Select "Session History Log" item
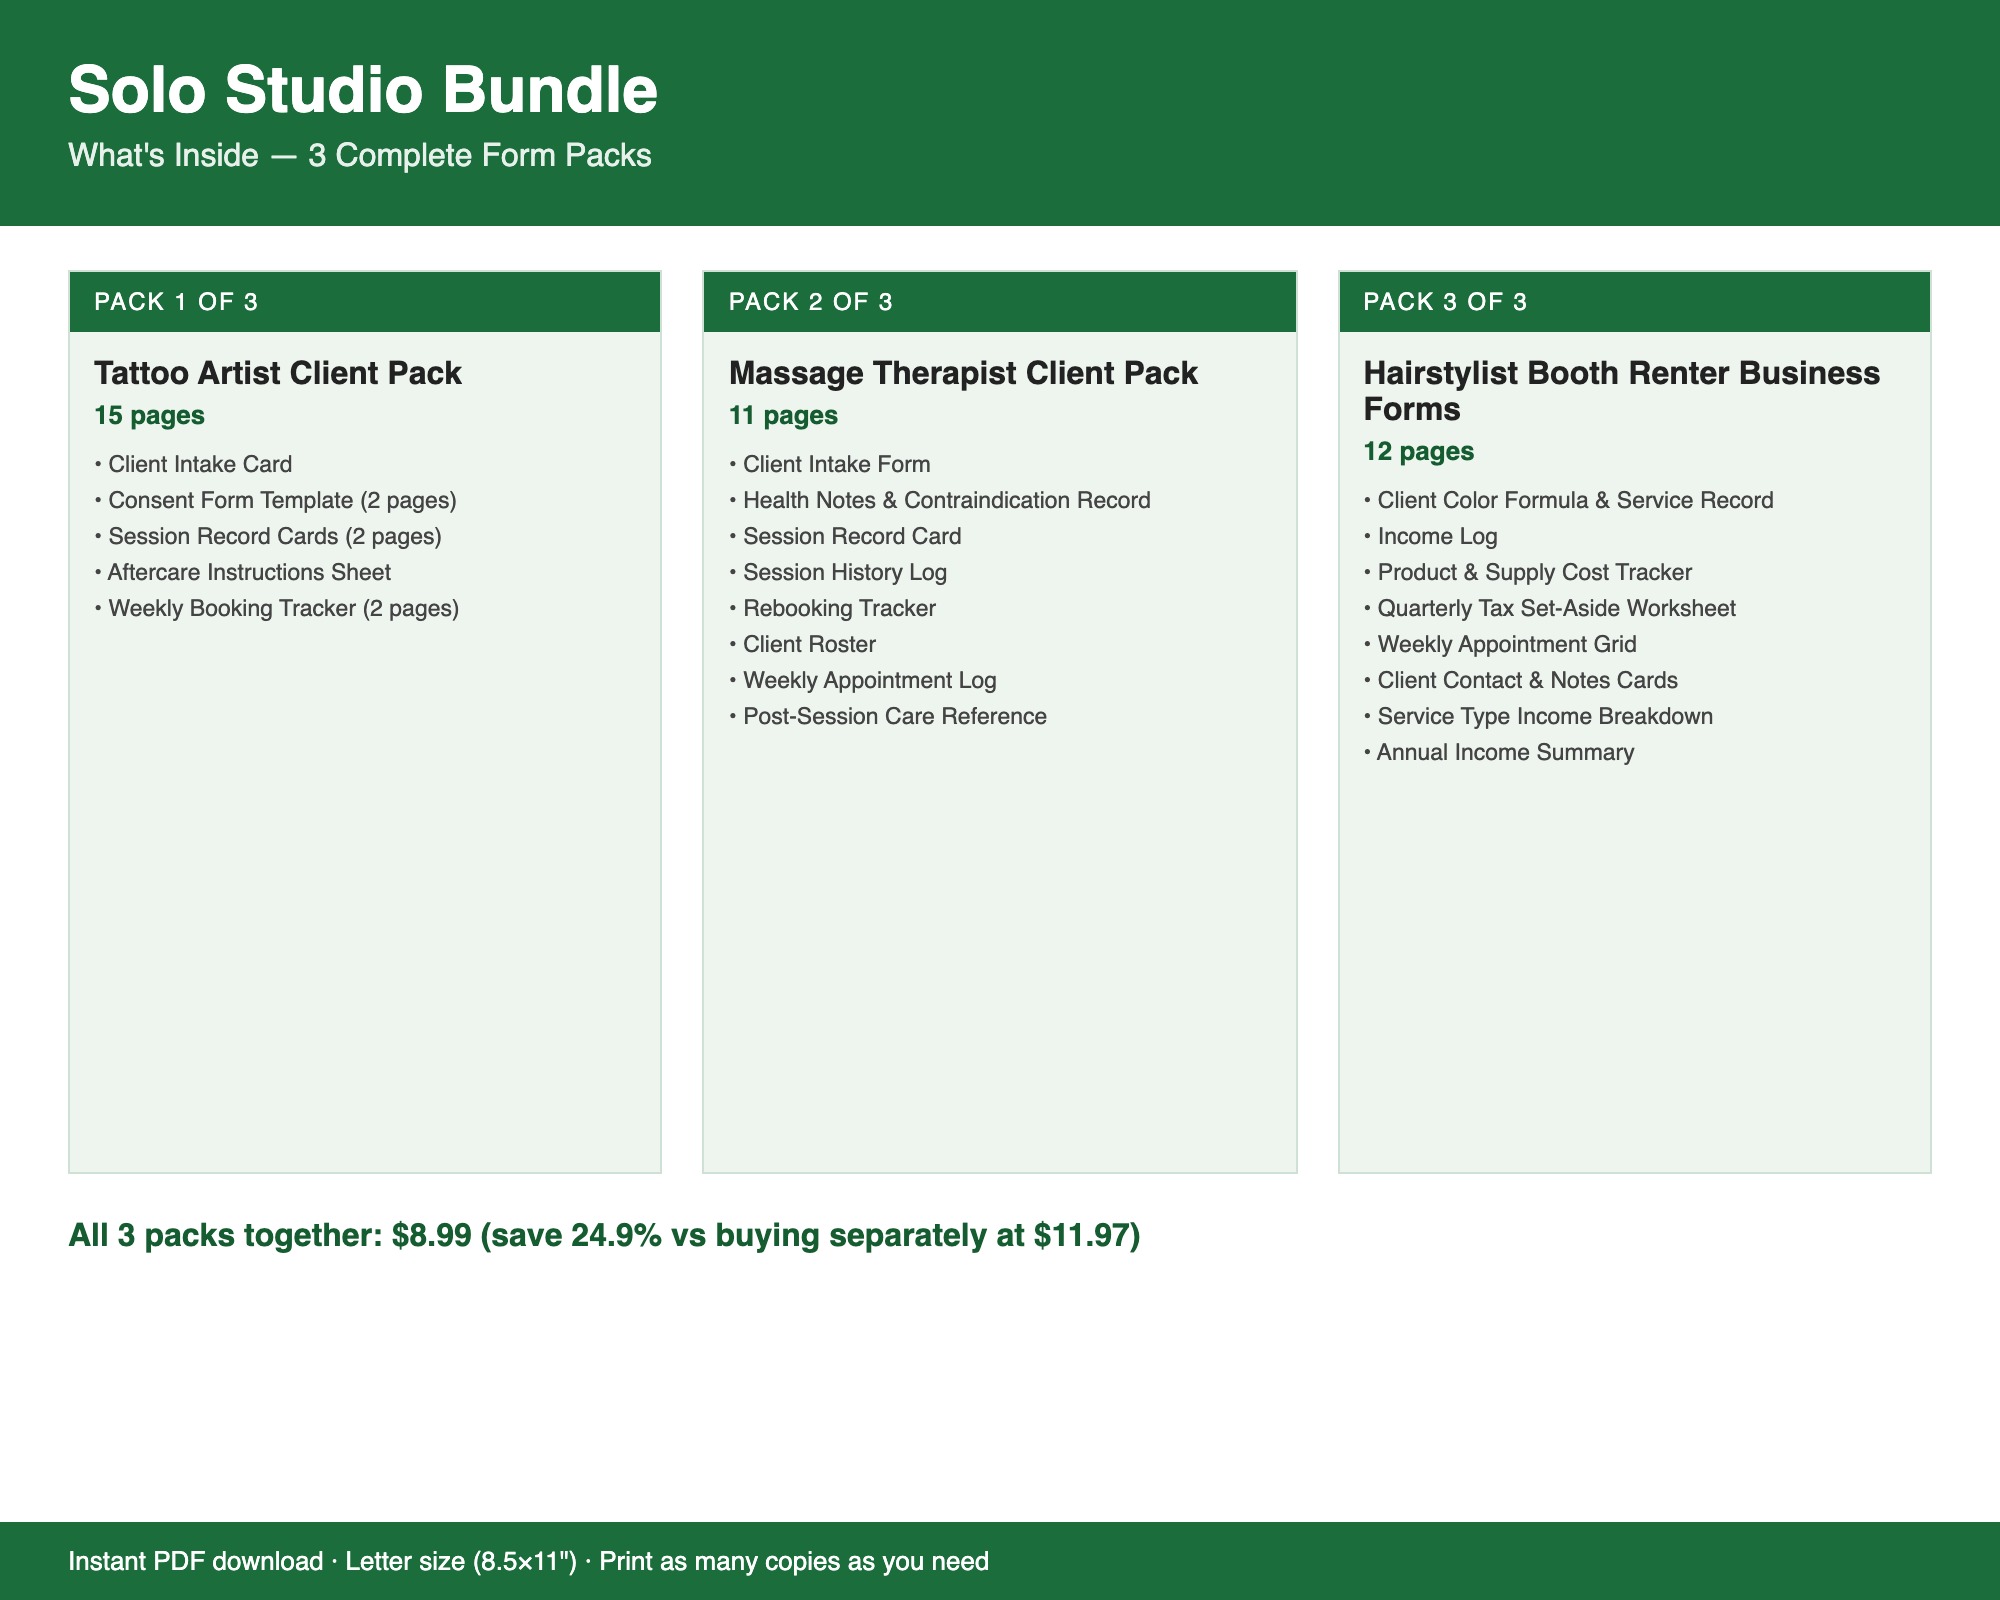2000x1600 pixels. tap(838, 572)
